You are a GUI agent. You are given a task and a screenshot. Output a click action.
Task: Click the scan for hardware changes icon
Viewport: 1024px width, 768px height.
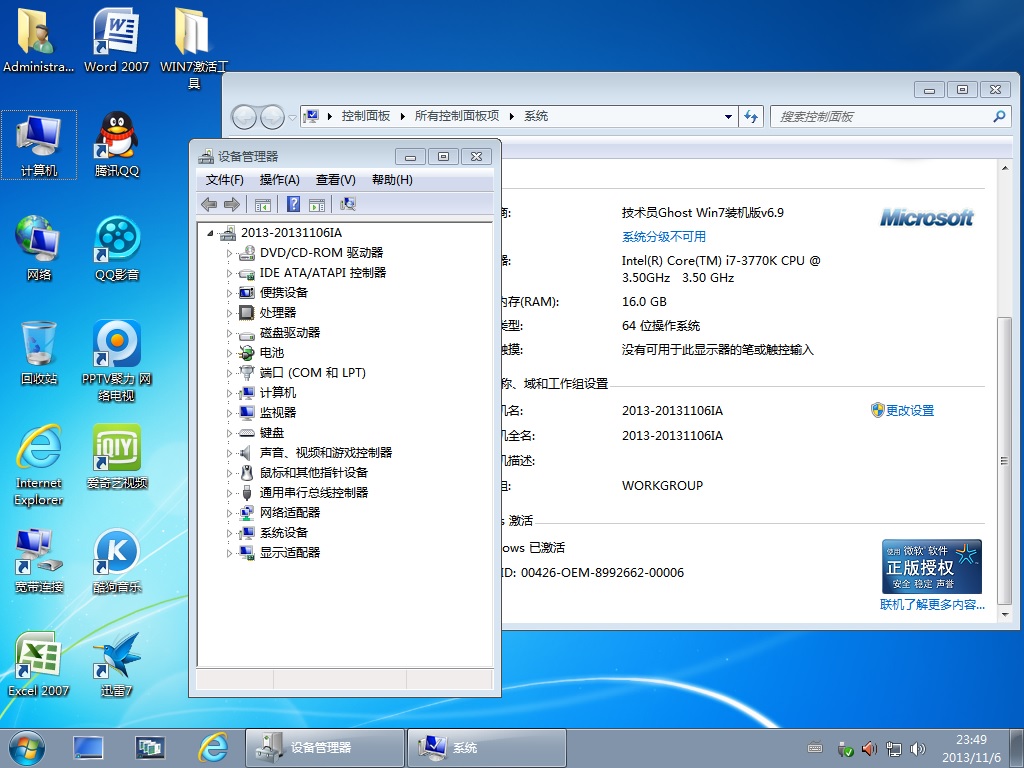tap(347, 204)
